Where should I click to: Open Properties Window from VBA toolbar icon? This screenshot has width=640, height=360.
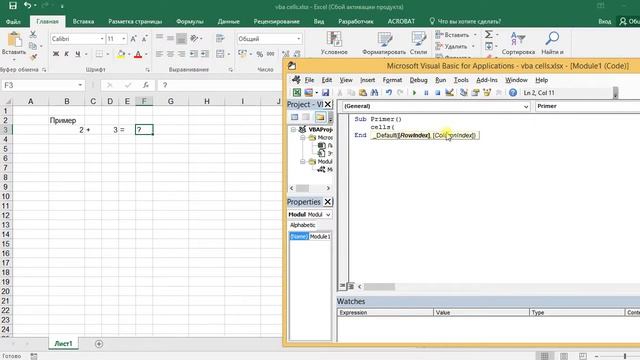click(x=475, y=93)
